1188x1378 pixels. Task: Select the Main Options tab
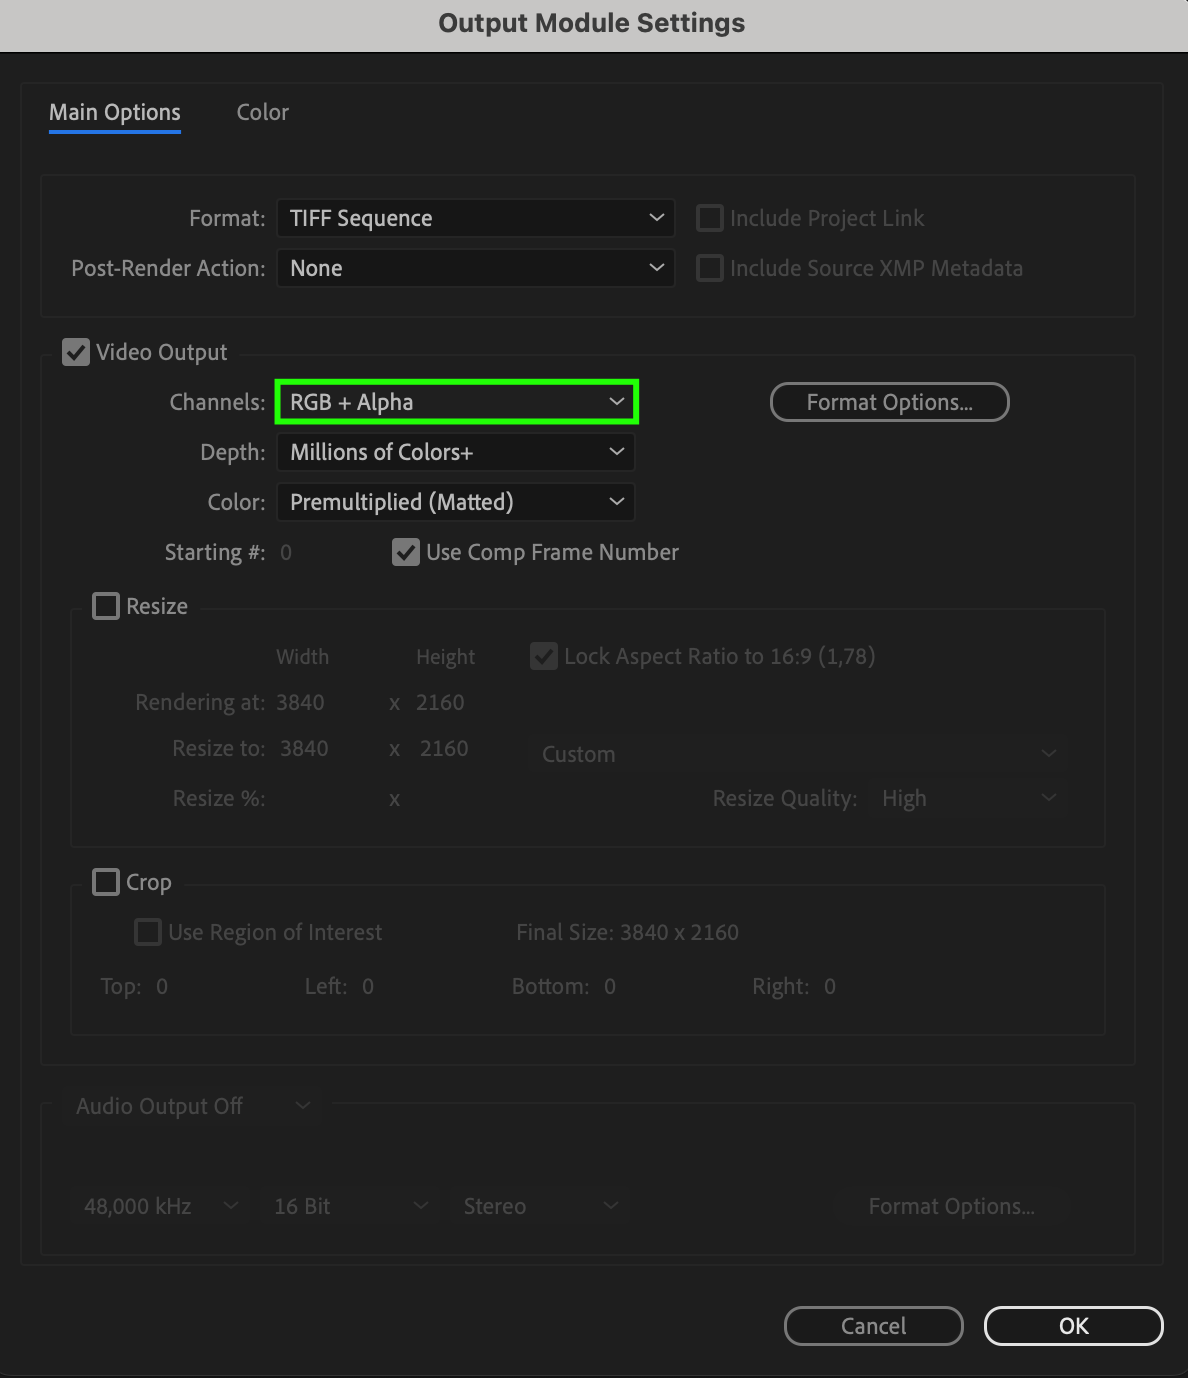[115, 112]
